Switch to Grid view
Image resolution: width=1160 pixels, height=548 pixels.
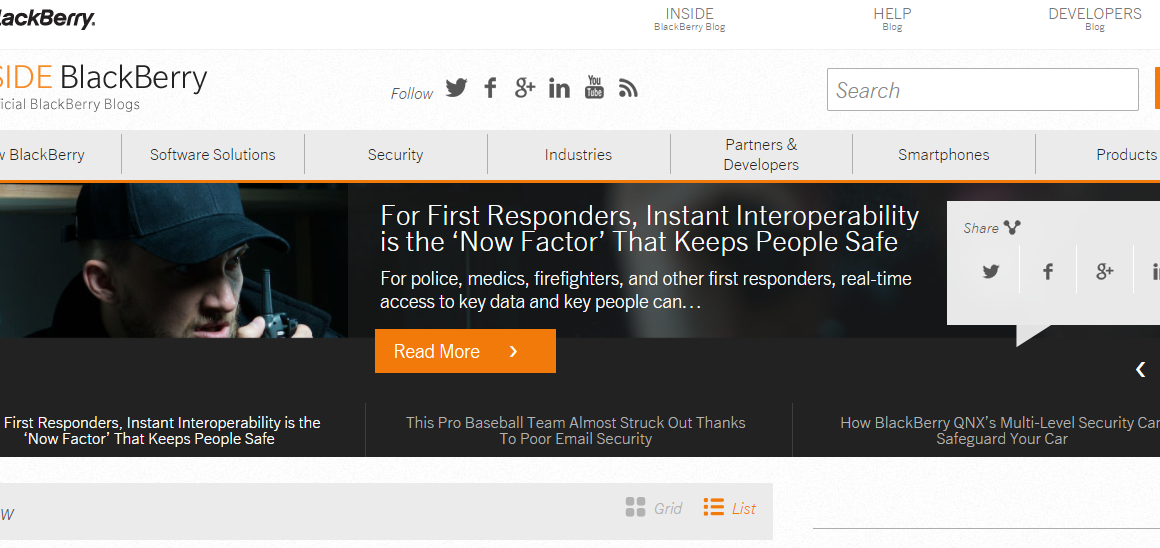[x=654, y=508]
